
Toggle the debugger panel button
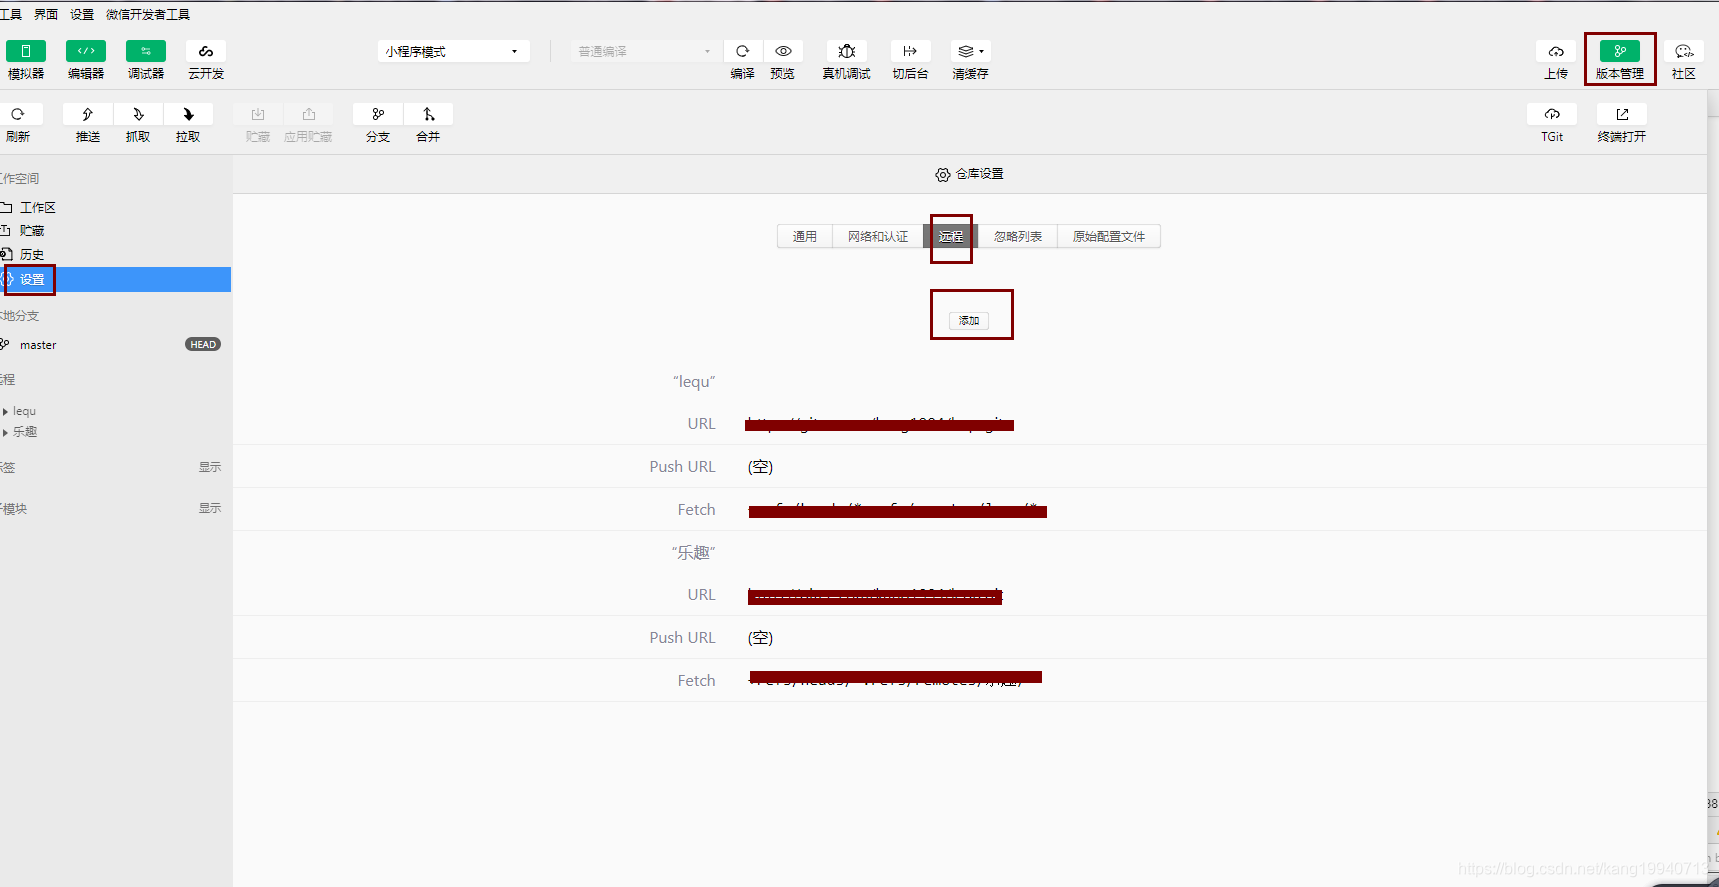point(146,51)
